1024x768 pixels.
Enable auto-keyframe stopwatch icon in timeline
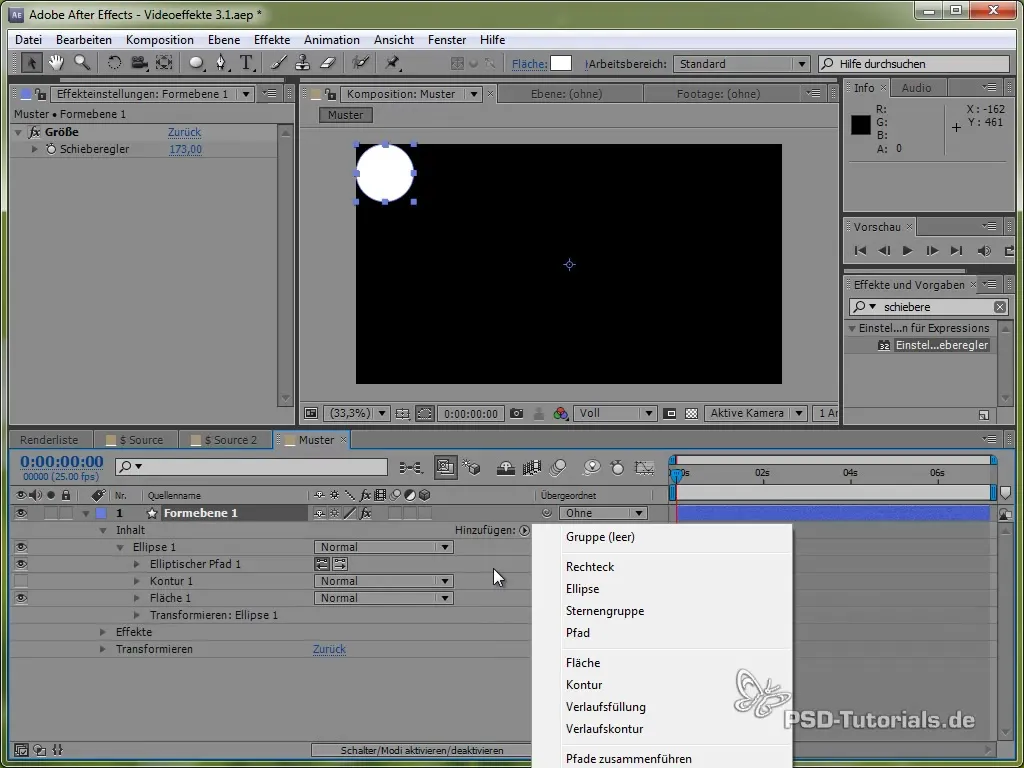(x=617, y=468)
